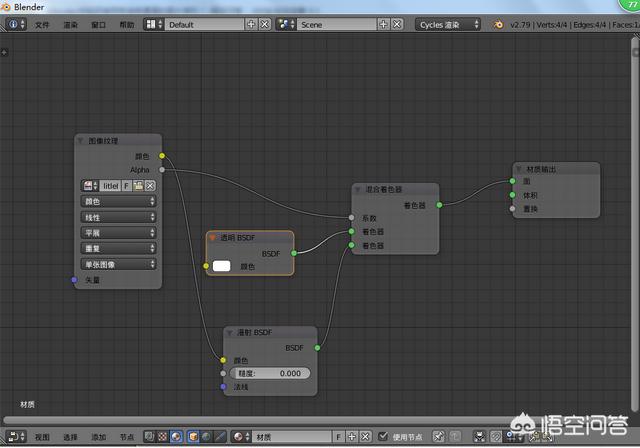Open the node editor type selector
Screen dimensions: 640x448
(16, 437)
